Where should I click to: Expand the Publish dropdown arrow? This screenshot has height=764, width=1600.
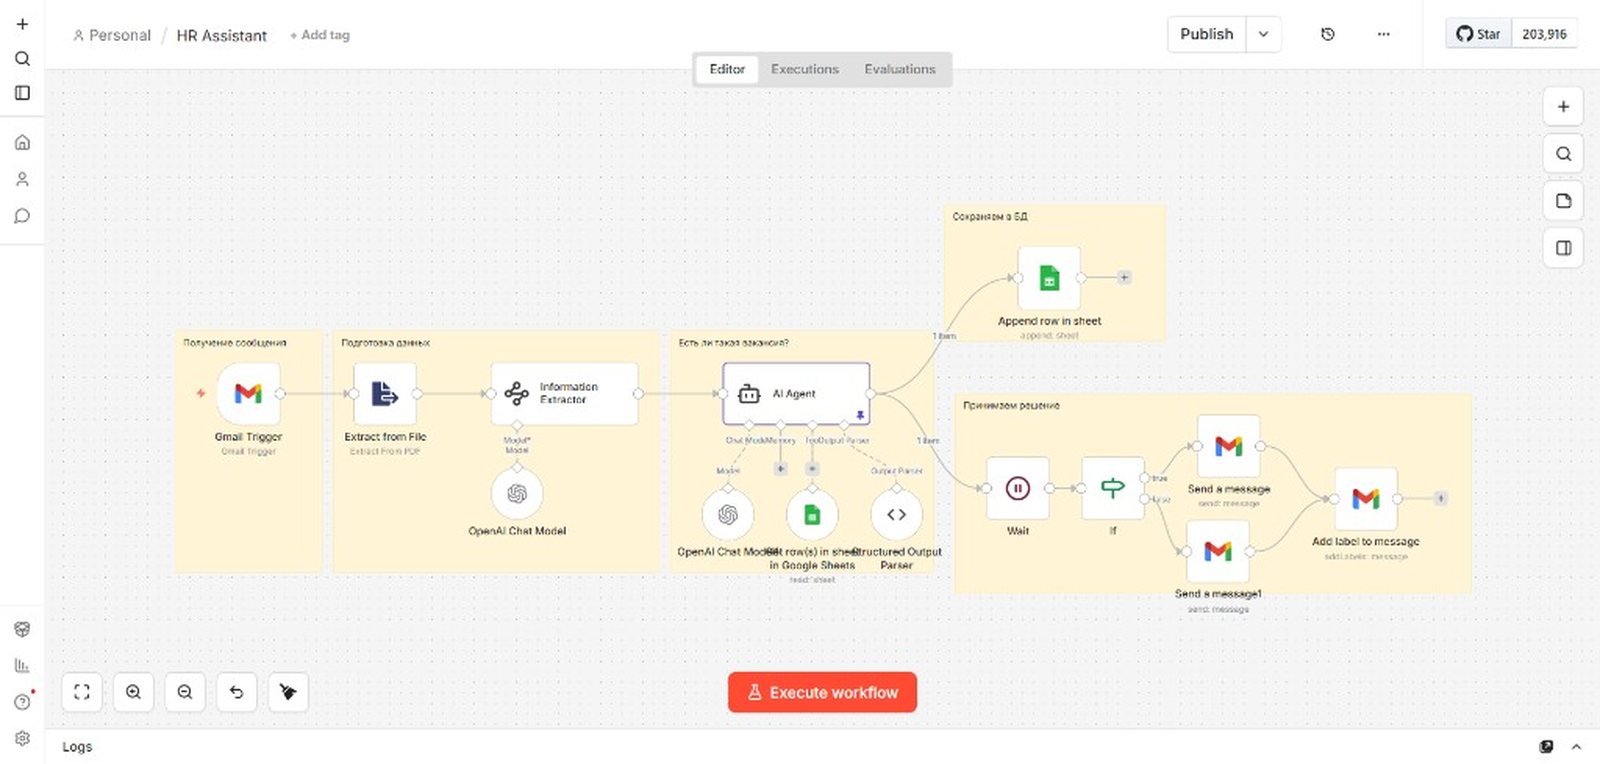coord(1263,34)
